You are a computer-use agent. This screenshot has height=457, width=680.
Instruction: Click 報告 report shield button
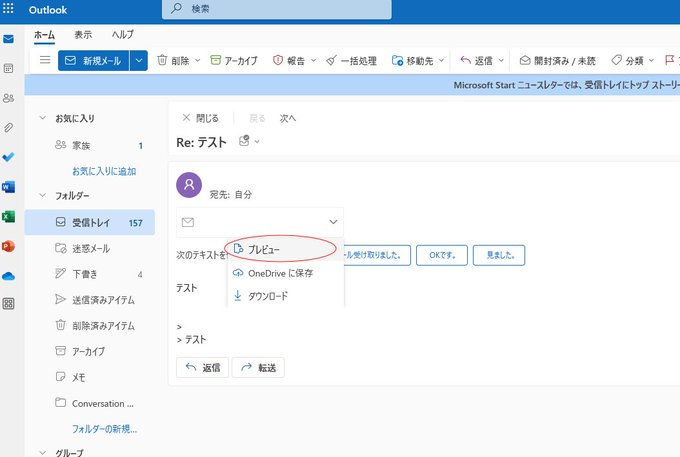point(289,60)
